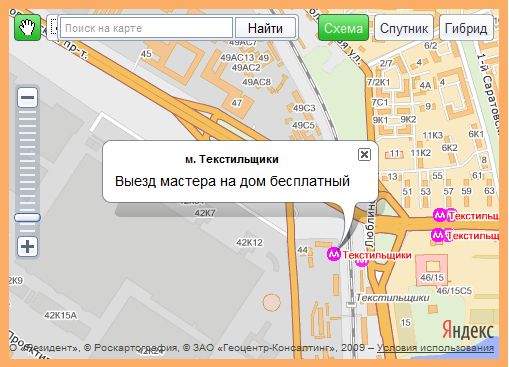Click the balloon title м. Текстильщики
Viewport: 509px width, 367px height.
pyautogui.click(x=232, y=159)
